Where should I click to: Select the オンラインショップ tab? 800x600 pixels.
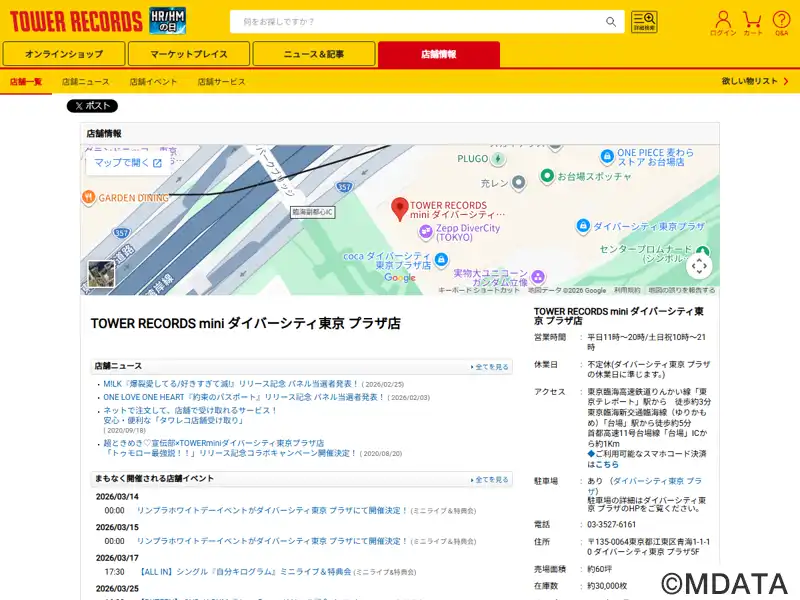64,54
